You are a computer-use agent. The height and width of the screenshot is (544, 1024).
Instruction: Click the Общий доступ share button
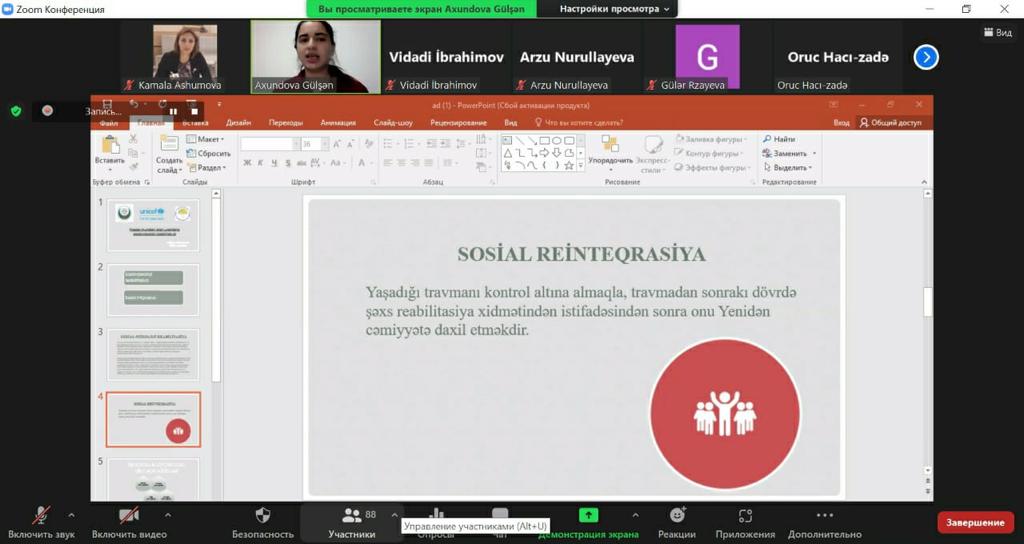pyautogui.click(x=891, y=123)
